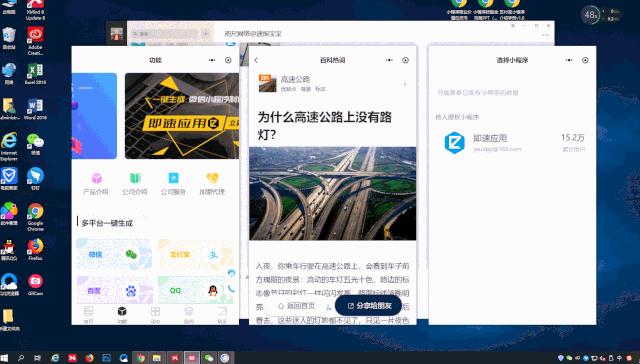Select the QQ platform card
Viewport: 640px width, 364px height.
tap(196, 290)
